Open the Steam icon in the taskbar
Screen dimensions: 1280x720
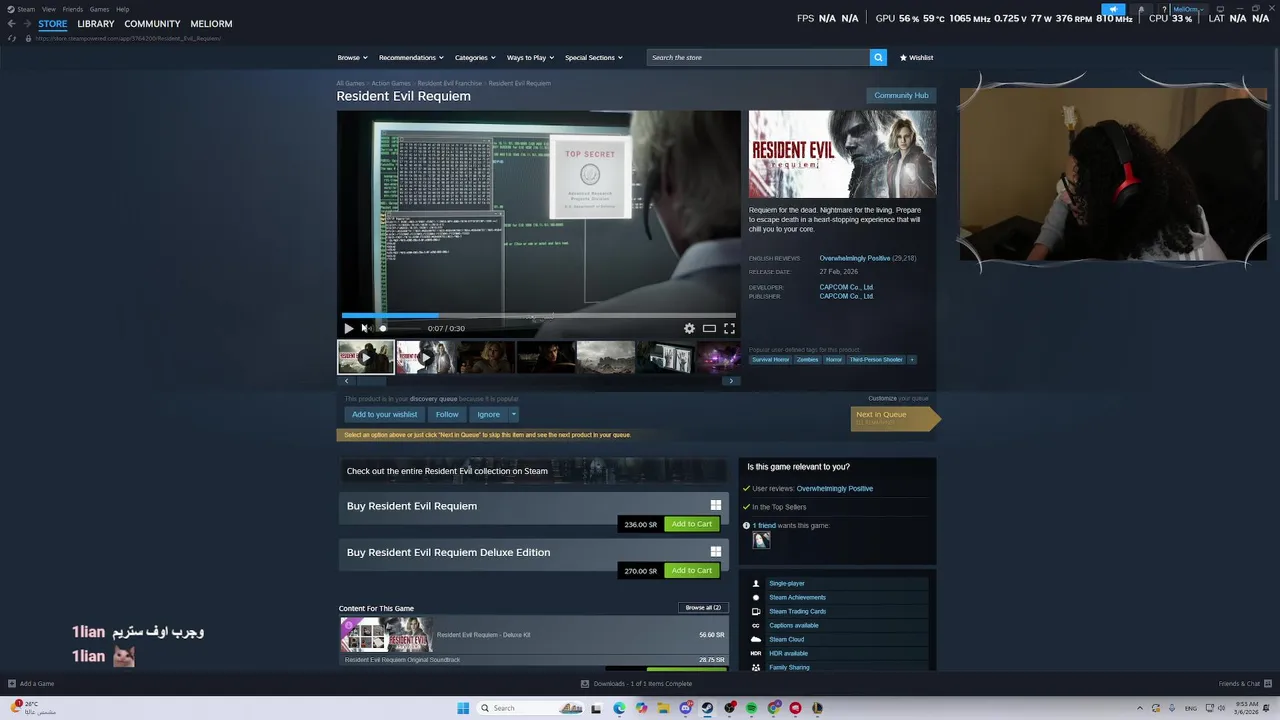coord(707,708)
